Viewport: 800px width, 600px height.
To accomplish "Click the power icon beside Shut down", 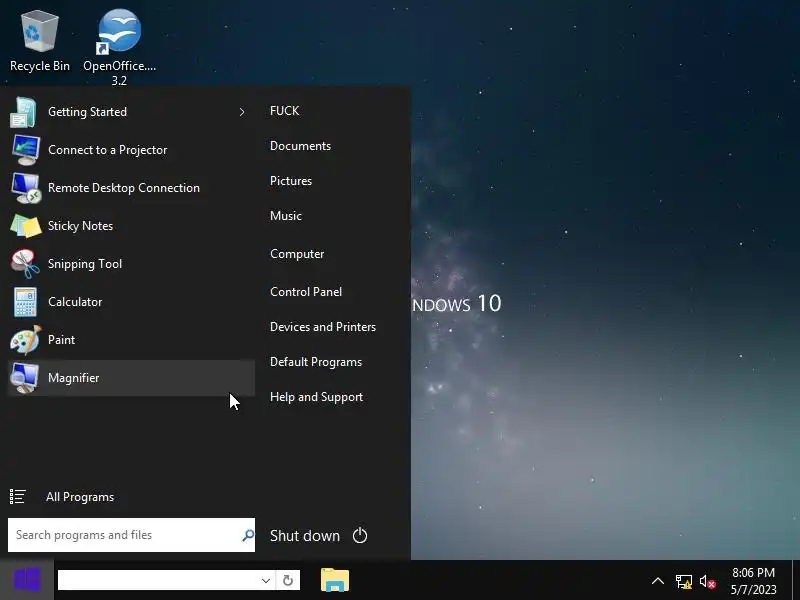I will pos(360,535).
